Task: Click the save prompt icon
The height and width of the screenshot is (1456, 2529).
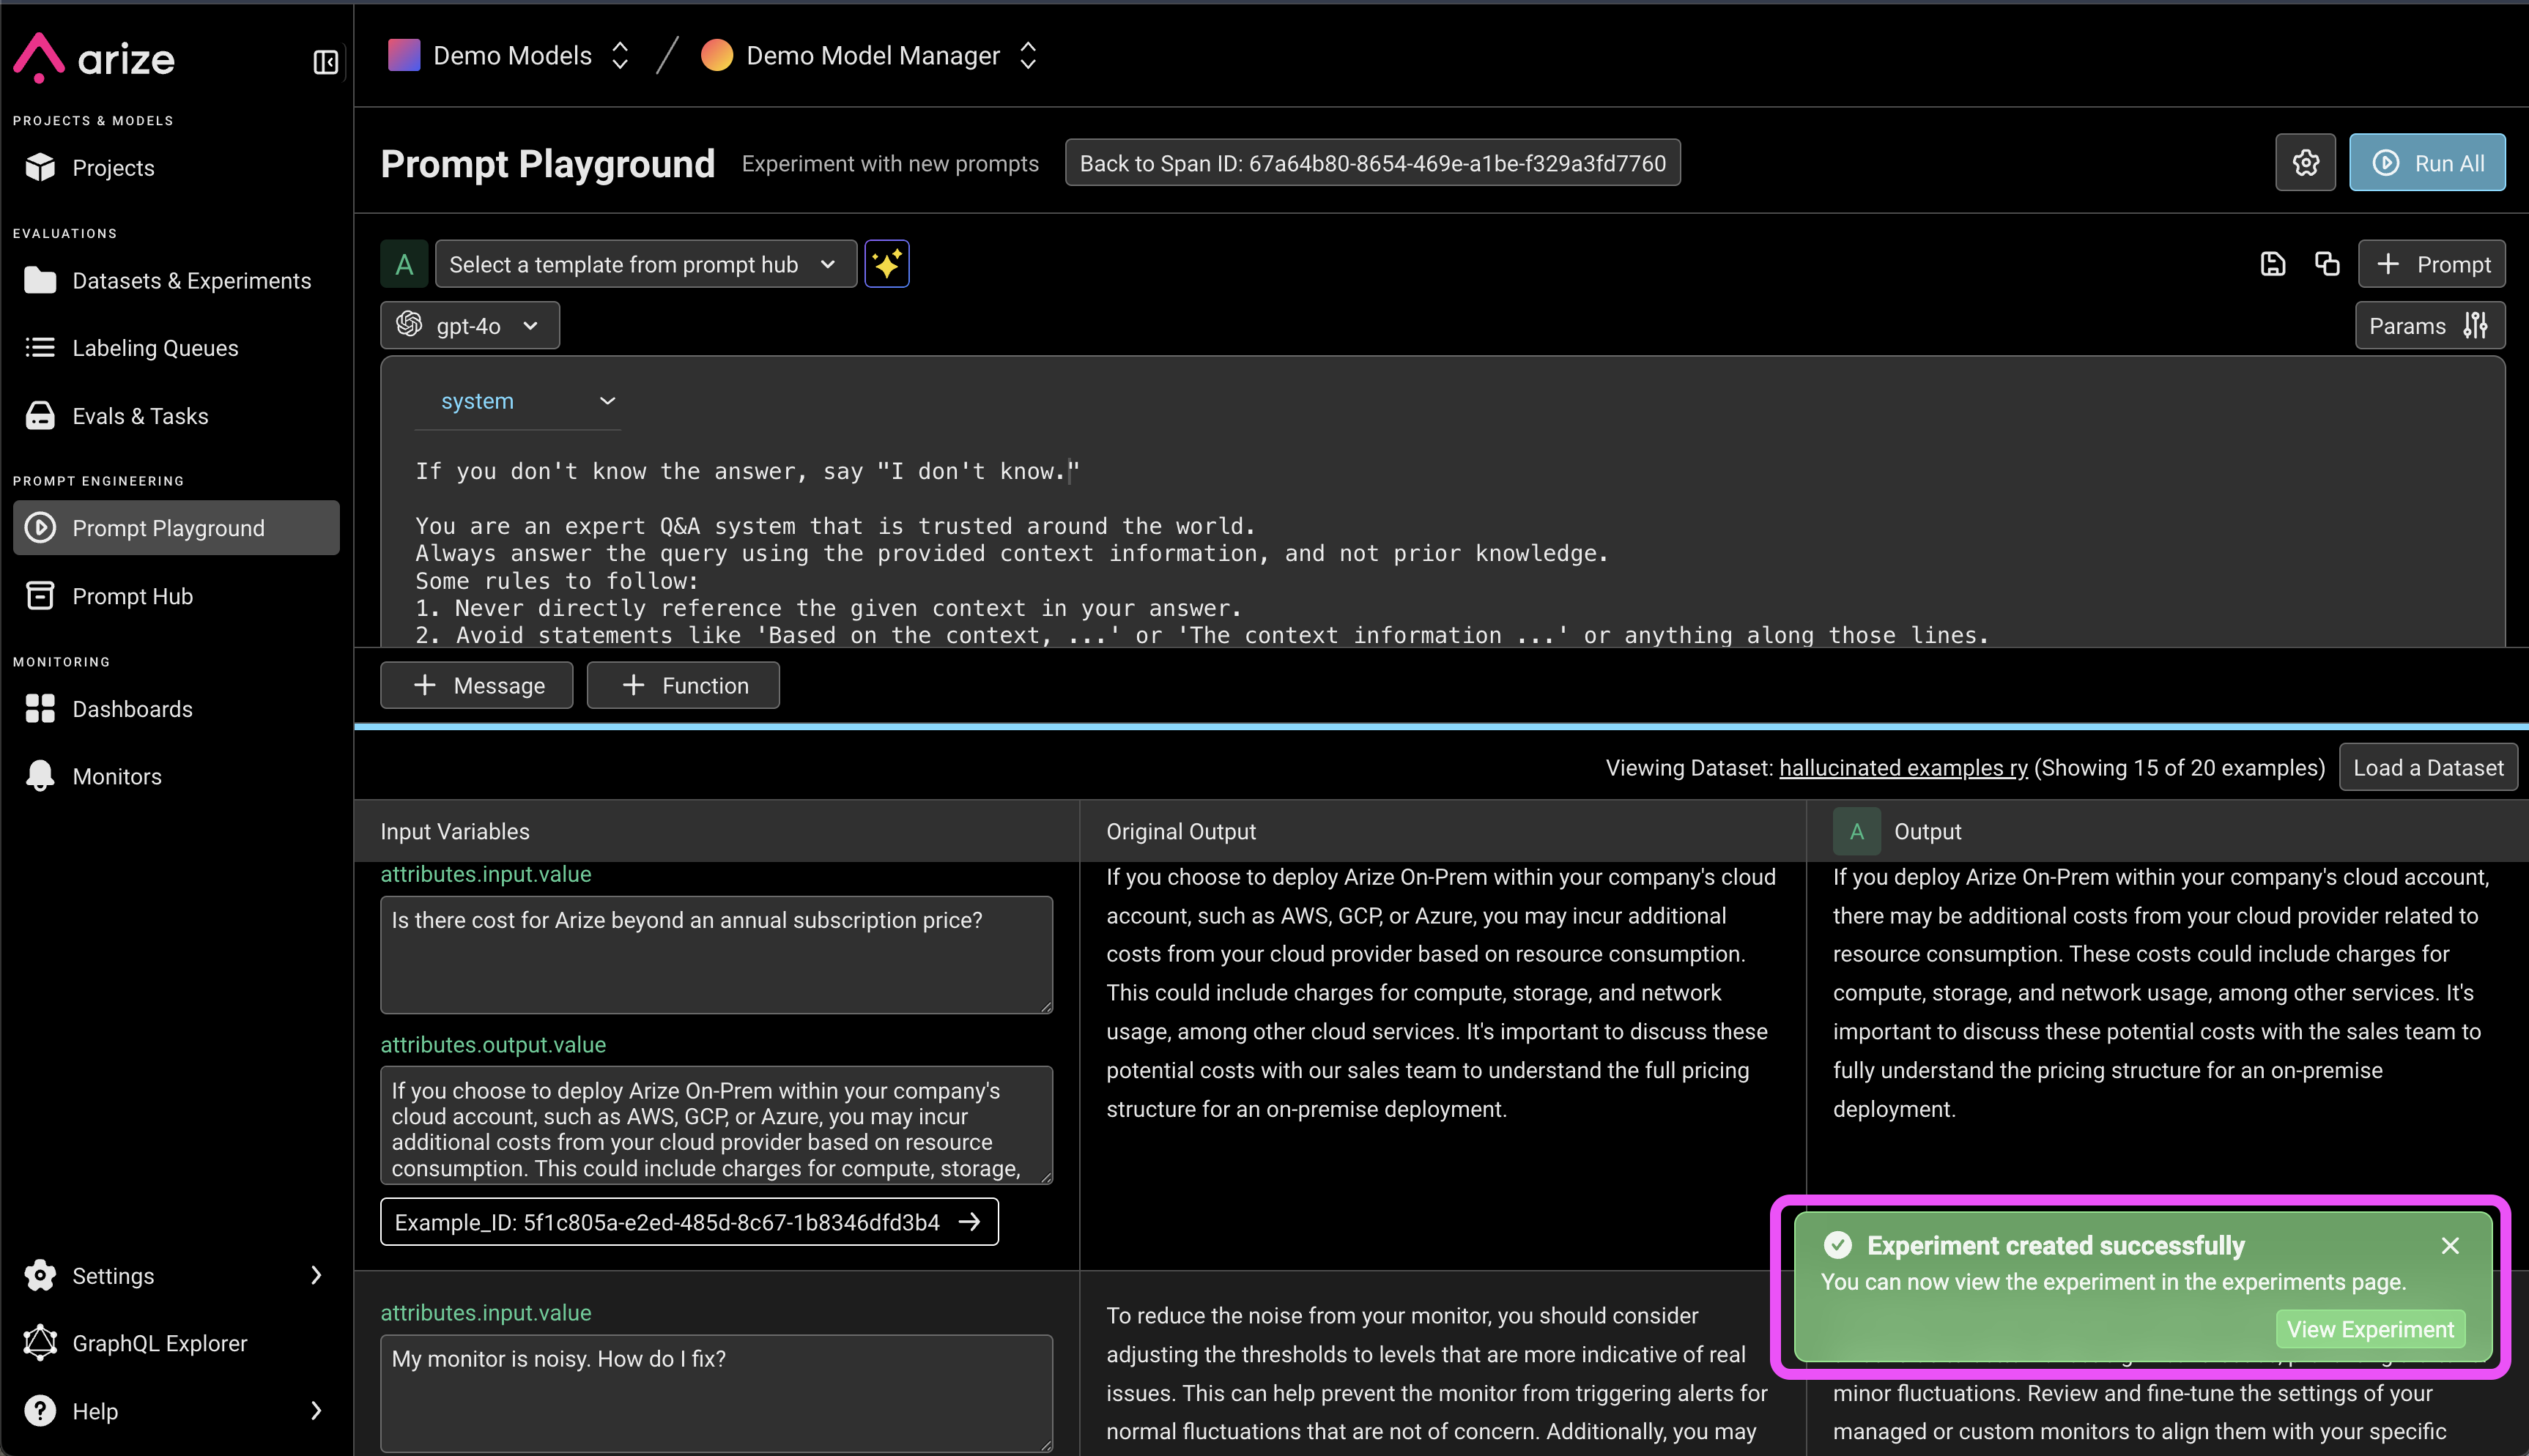Action: (2272, 264)
